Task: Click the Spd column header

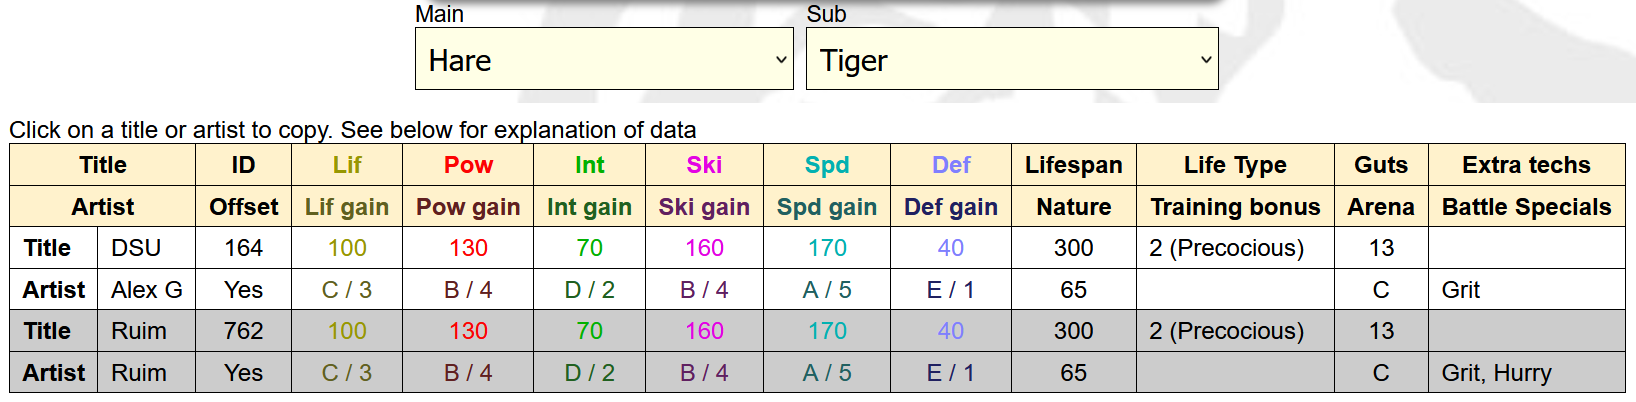Action: pyautogui.click(x=827, y=165)
